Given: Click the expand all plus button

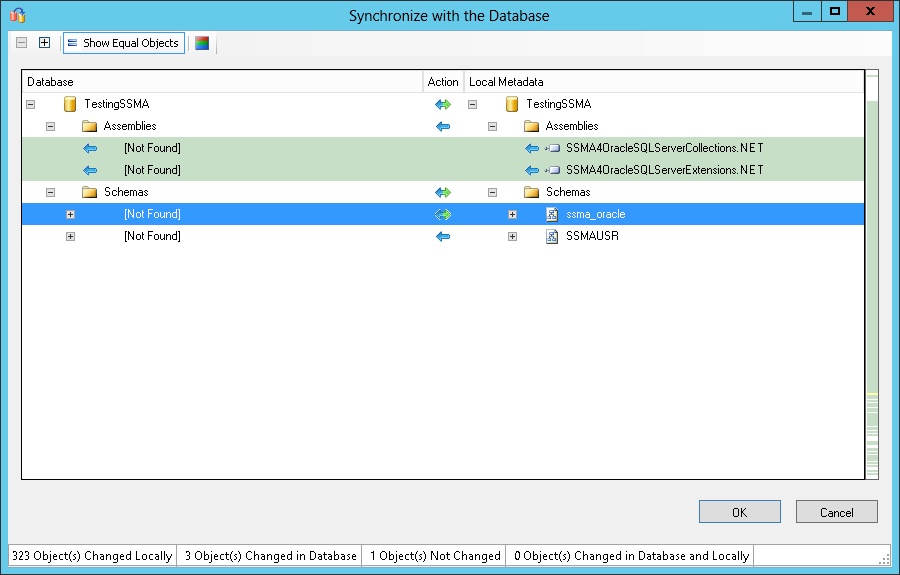Looking at the screenshot, I should (x=44, y=43).
